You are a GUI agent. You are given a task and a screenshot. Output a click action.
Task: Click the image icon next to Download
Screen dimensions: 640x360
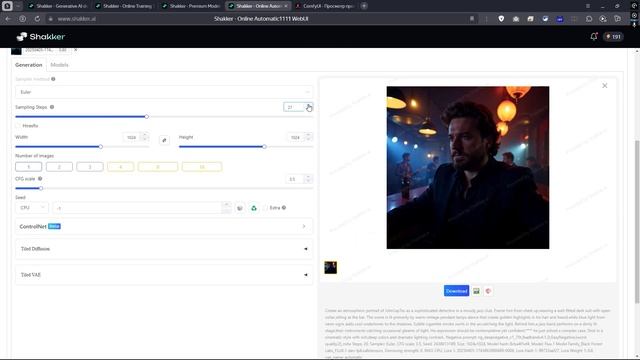tap(476, 291)
